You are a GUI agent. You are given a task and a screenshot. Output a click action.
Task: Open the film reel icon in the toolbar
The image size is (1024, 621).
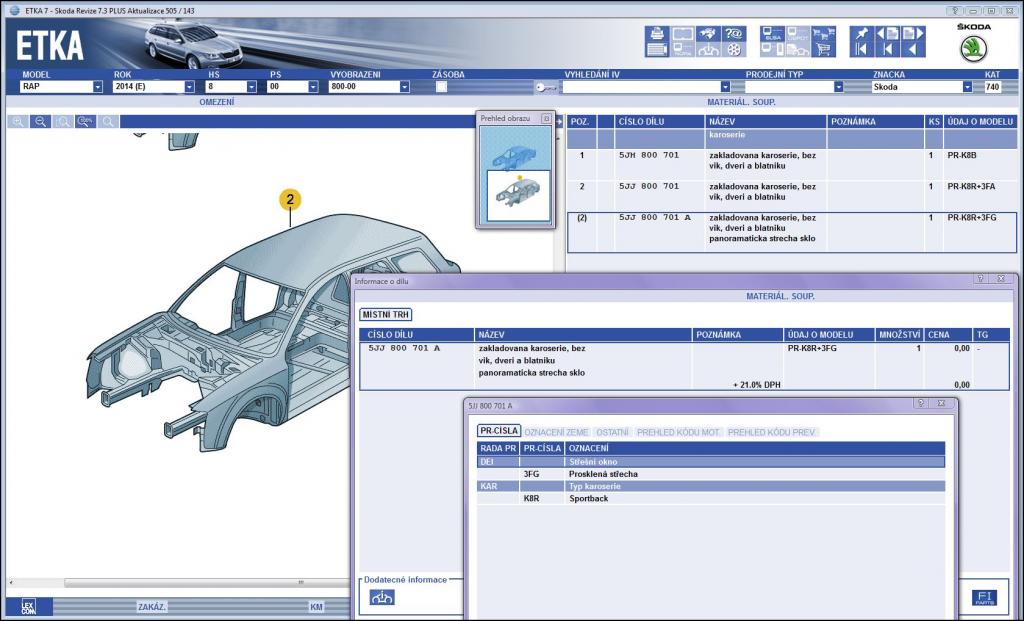coord(734,50)
